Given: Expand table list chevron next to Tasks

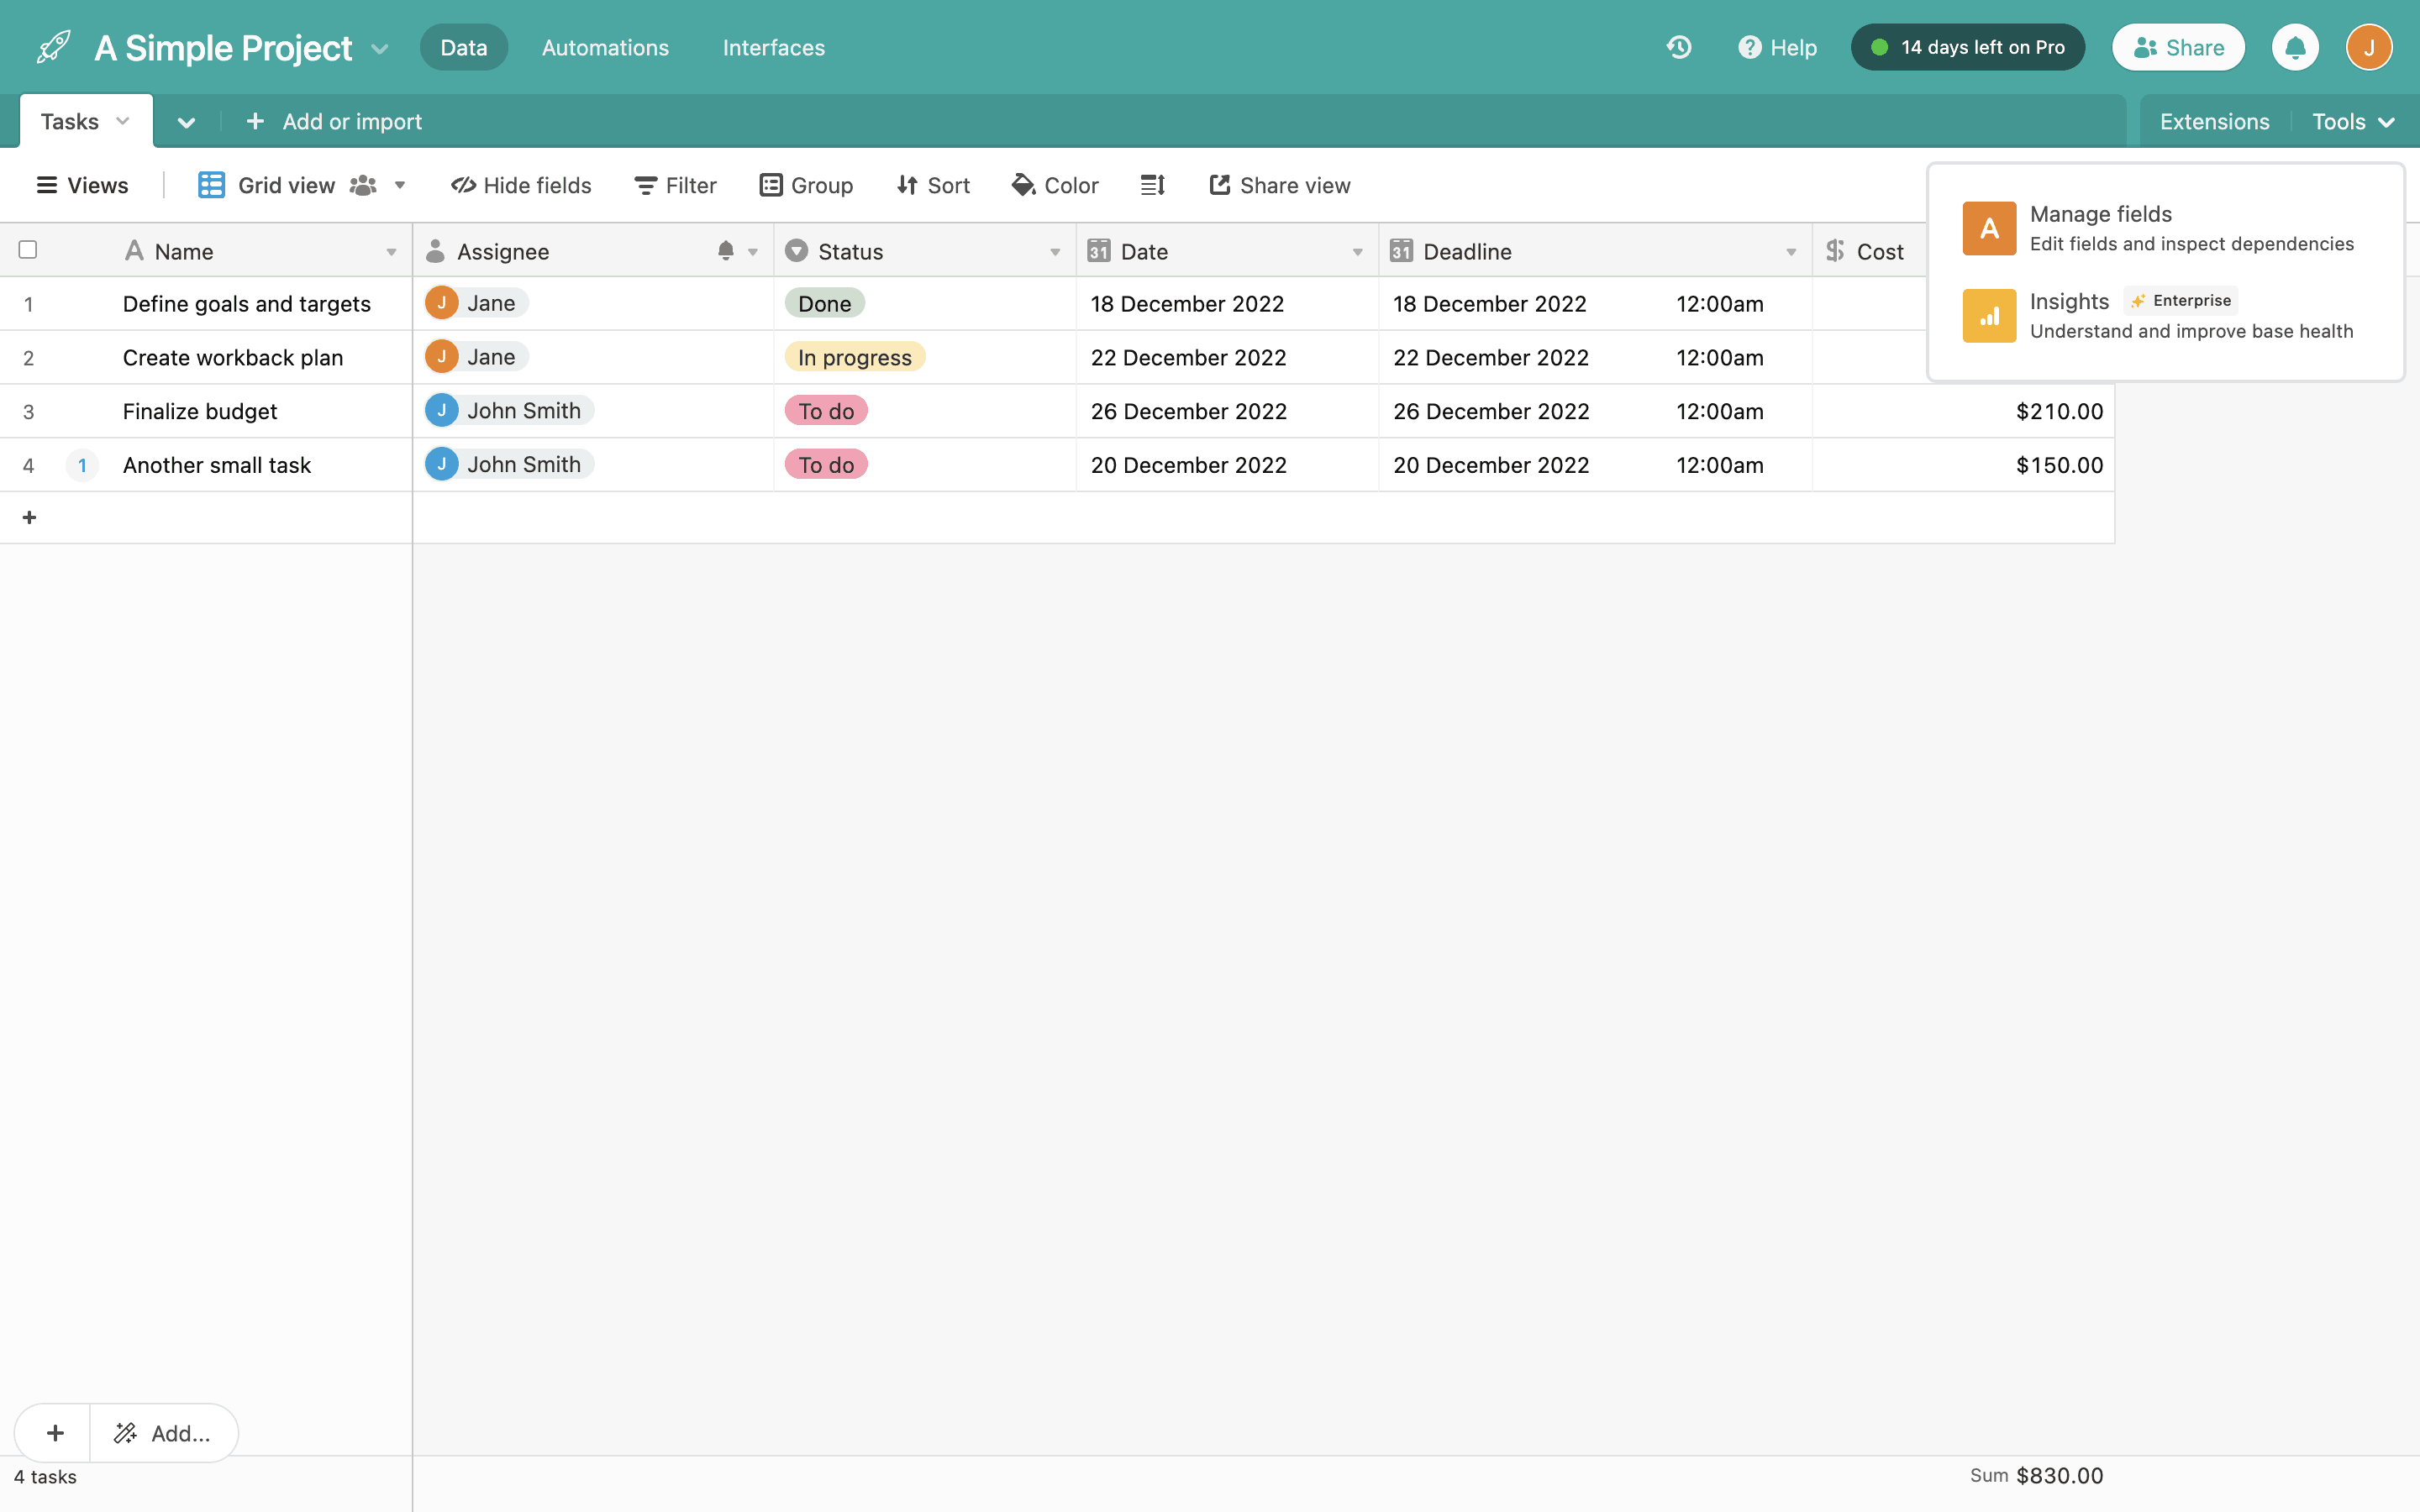Looking at the screenshot, I should 186,122.
